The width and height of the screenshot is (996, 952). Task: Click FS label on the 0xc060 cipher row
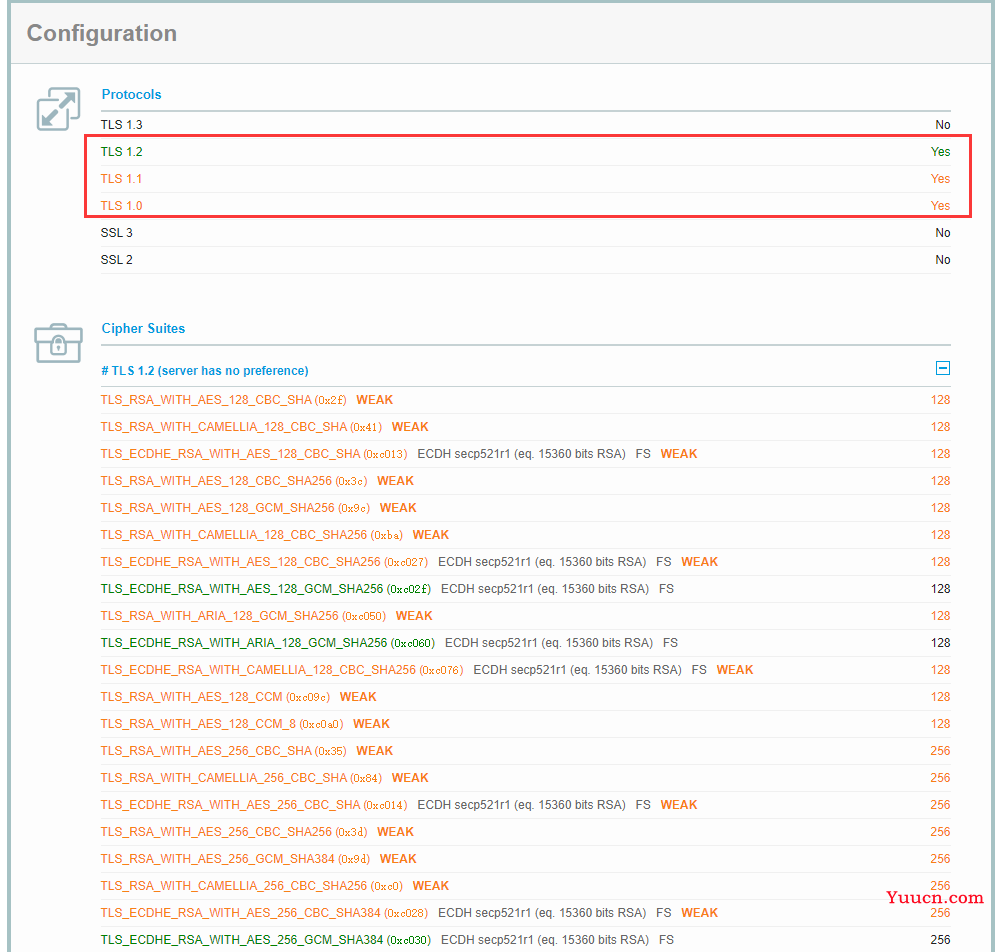coord(670,643)
